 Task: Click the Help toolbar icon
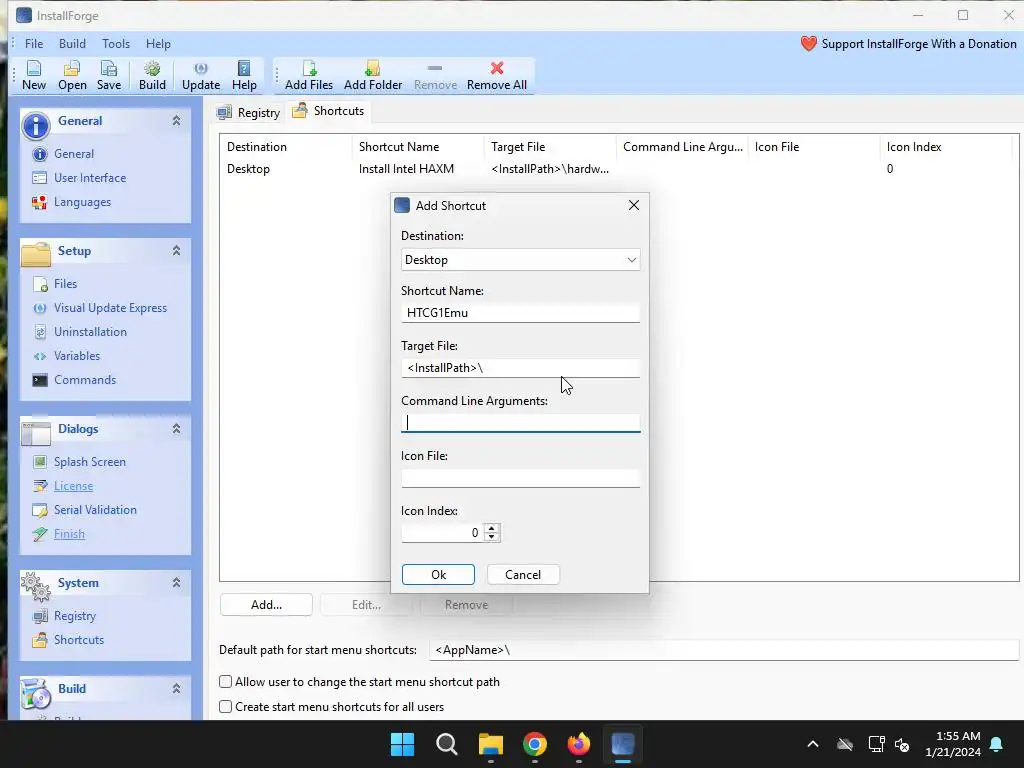pyautogui.click(x=244, y=76)
